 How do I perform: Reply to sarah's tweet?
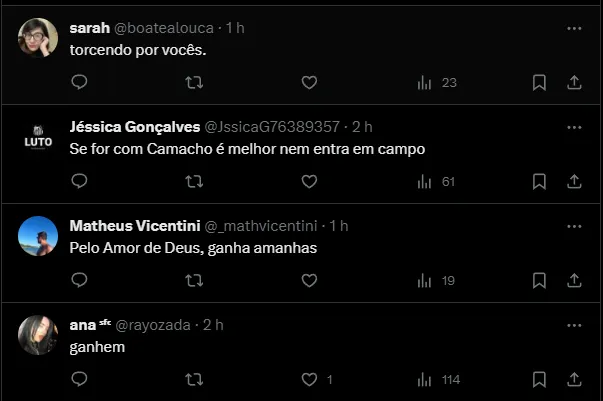coord(80,82)
